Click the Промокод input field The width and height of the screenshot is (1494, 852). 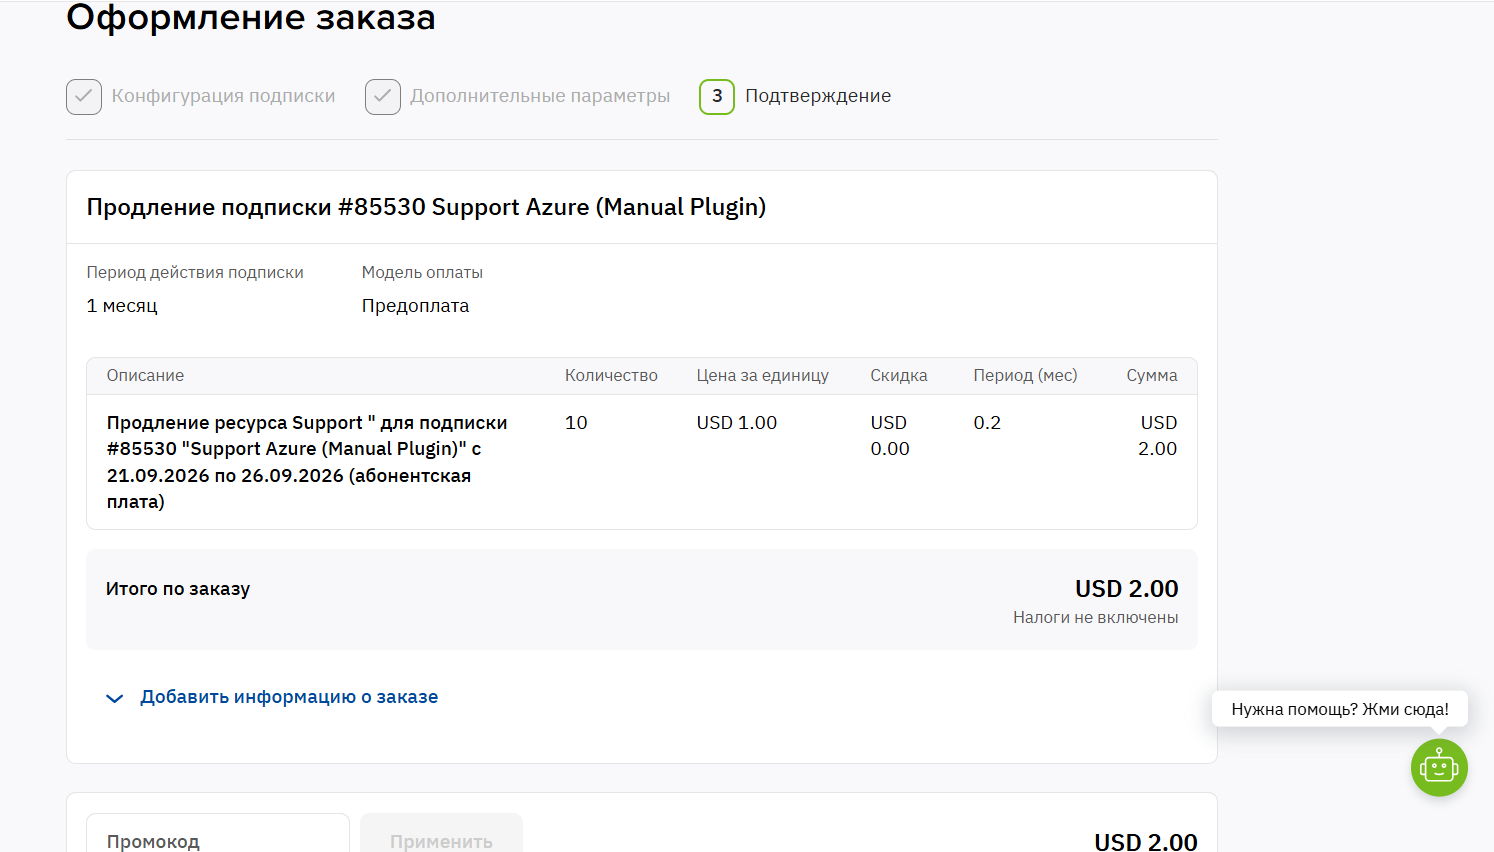218,834
